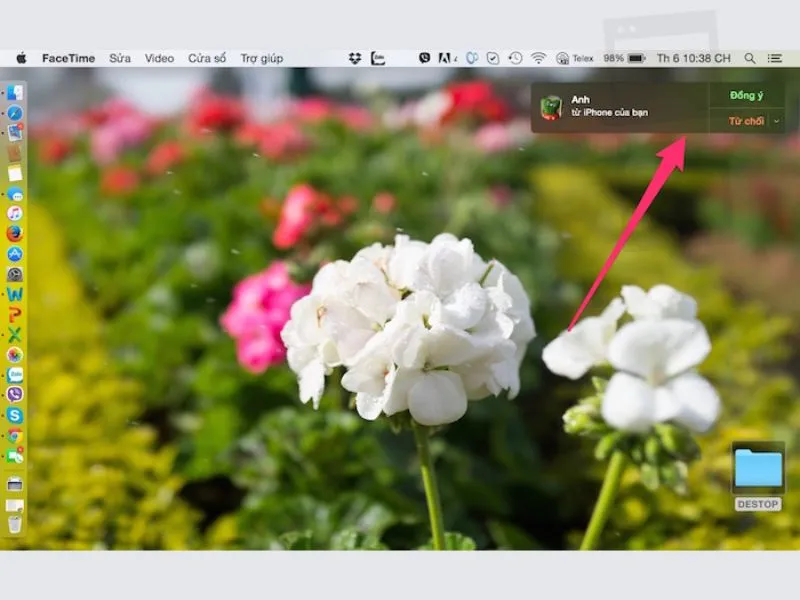Image resolution: width=800 pixels, height=600 pixels.
Task: Expand the Từ chối options arrow
Action: click(777, 121)
